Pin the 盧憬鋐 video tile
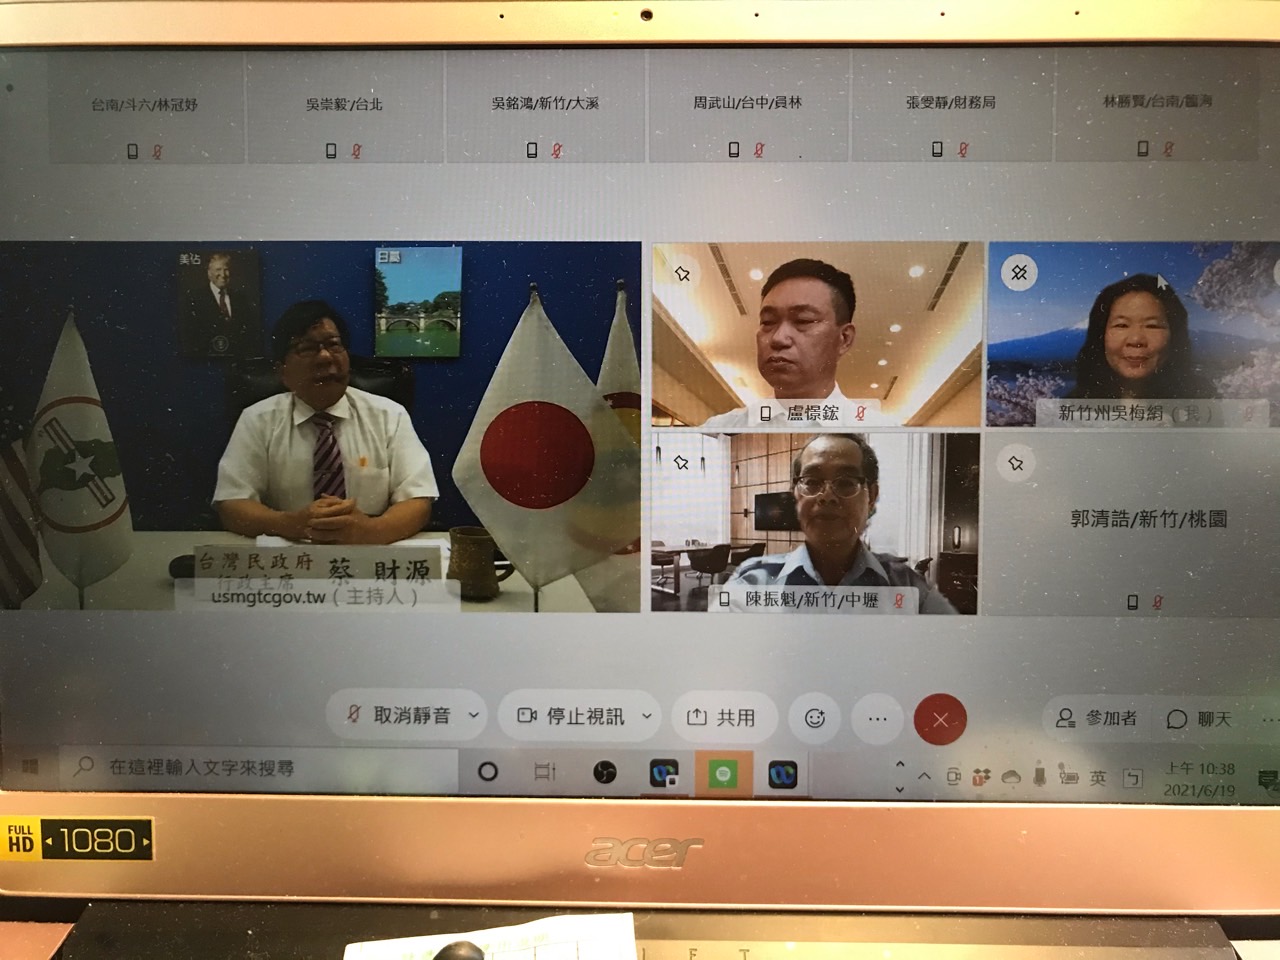Image resolution: width=1280 pixels, height=960 pixels. (x=683, y=273)
